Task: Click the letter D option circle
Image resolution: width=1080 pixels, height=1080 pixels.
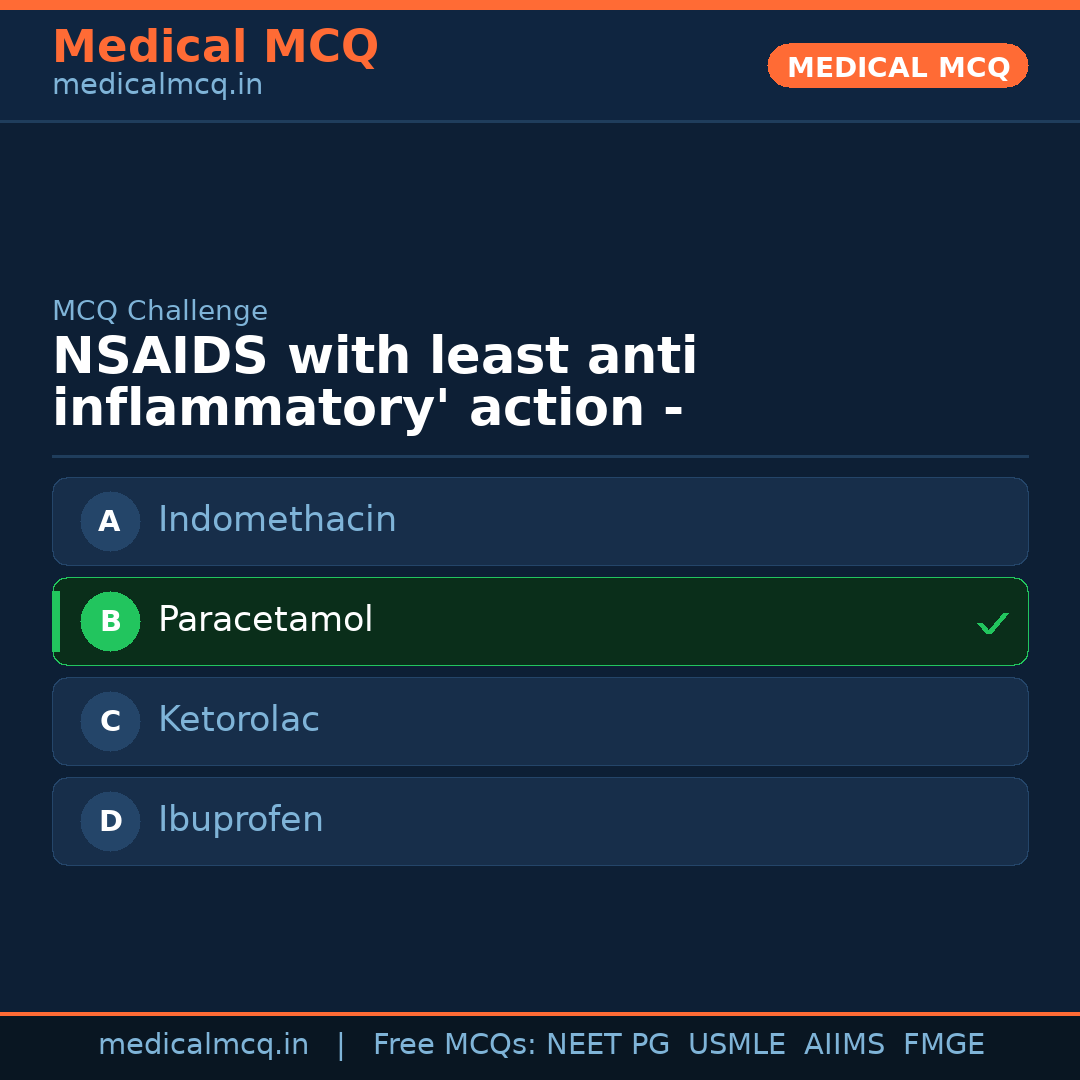Action: (110, 821)
